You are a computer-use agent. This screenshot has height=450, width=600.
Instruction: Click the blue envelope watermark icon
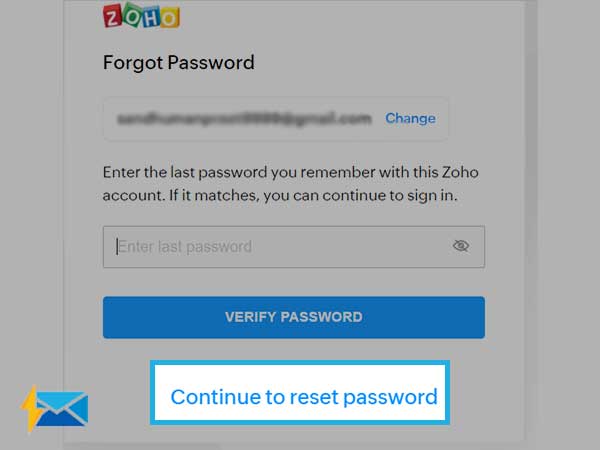tap(62, 409)
